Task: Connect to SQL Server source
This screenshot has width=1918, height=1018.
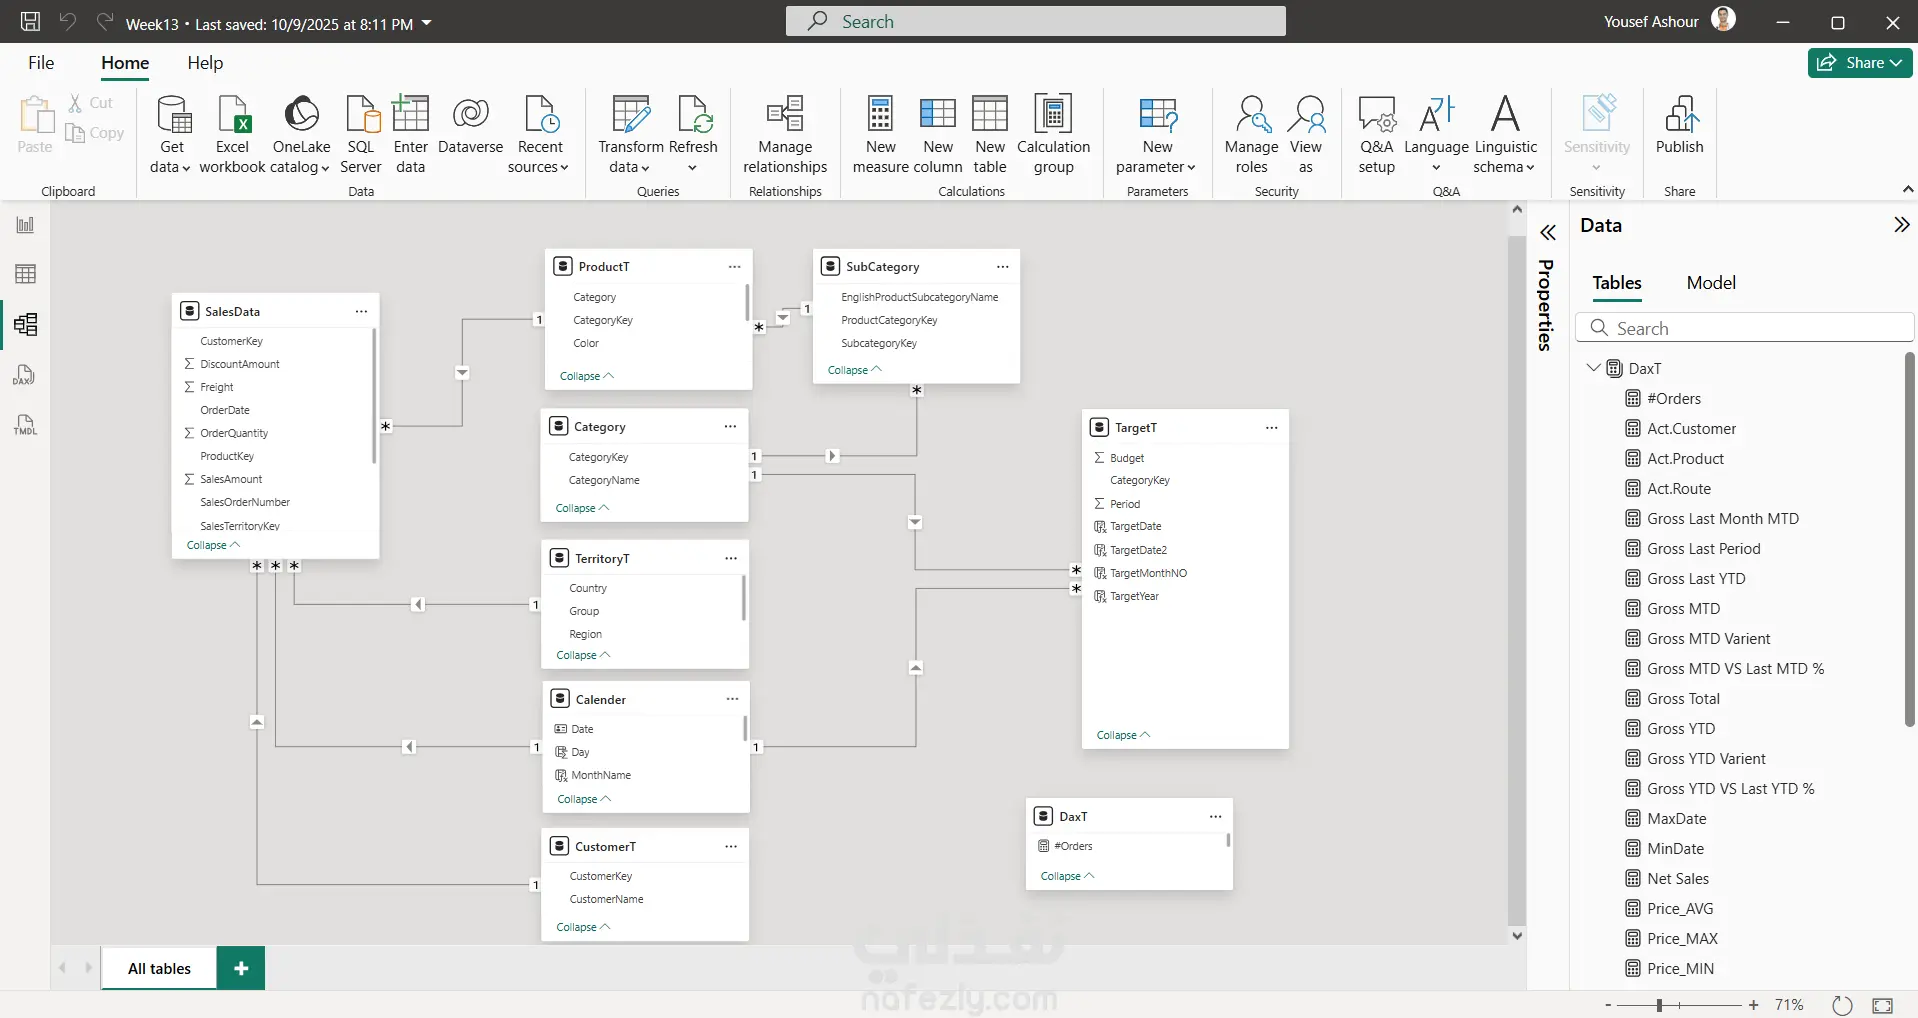Action: click(x=361, y=135)
